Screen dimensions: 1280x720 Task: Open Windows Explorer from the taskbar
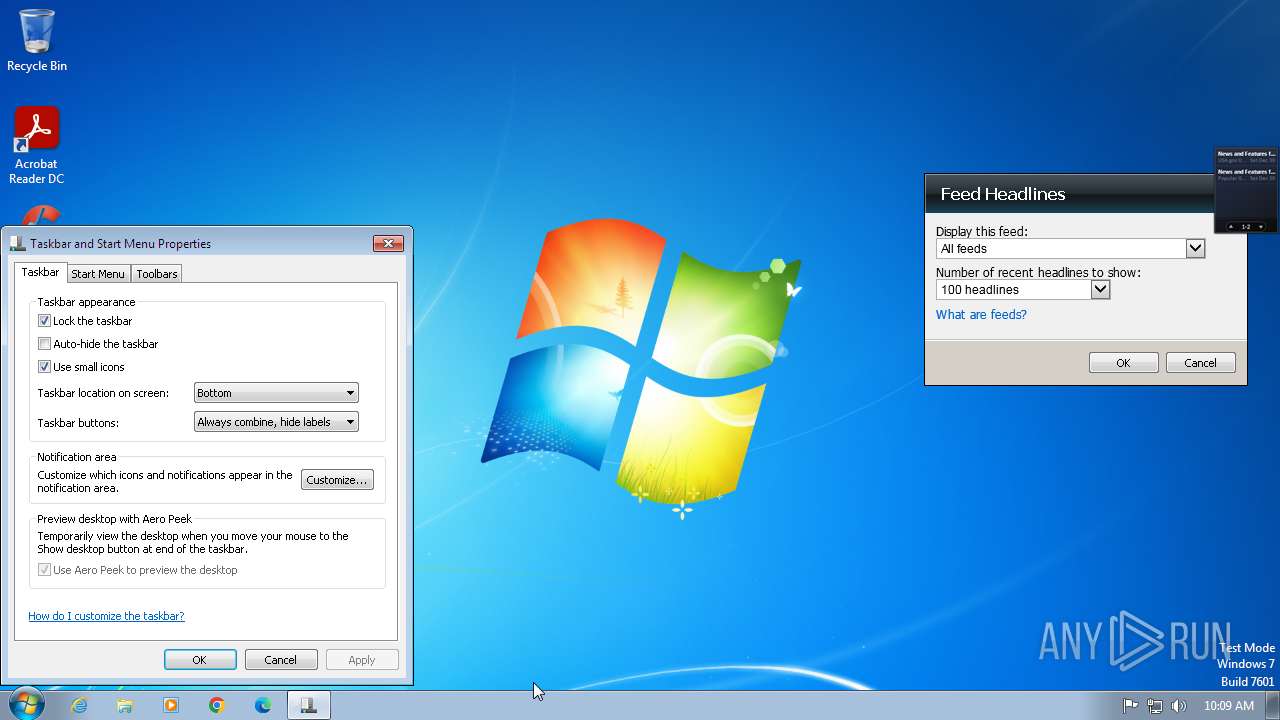click(125, 705)
